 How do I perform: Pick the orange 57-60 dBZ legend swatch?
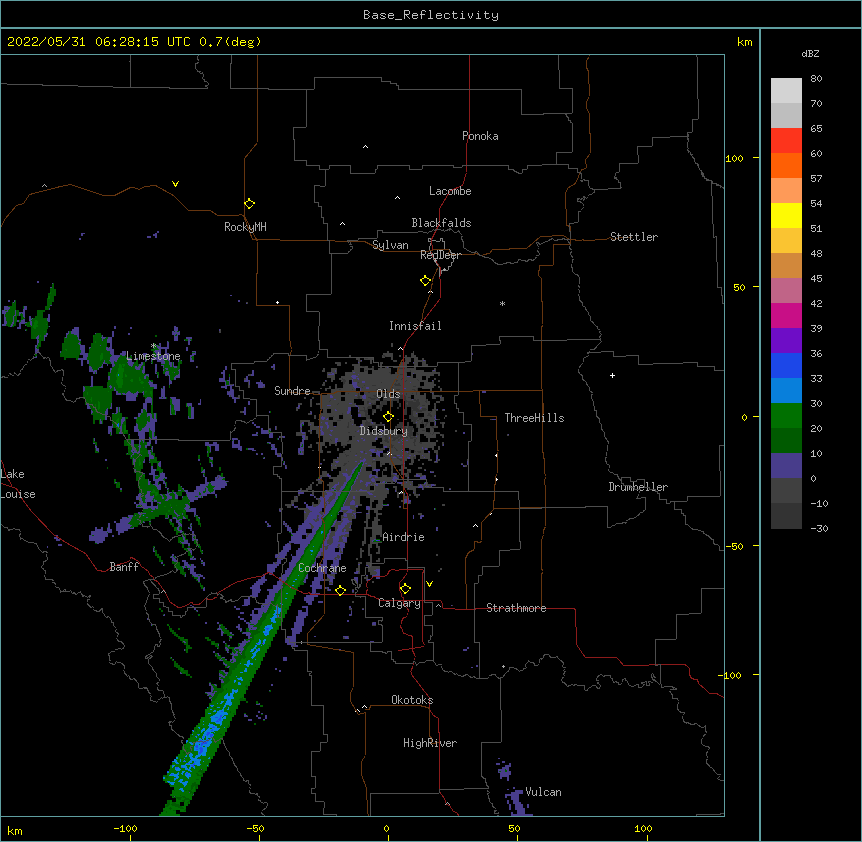(786, 165)
